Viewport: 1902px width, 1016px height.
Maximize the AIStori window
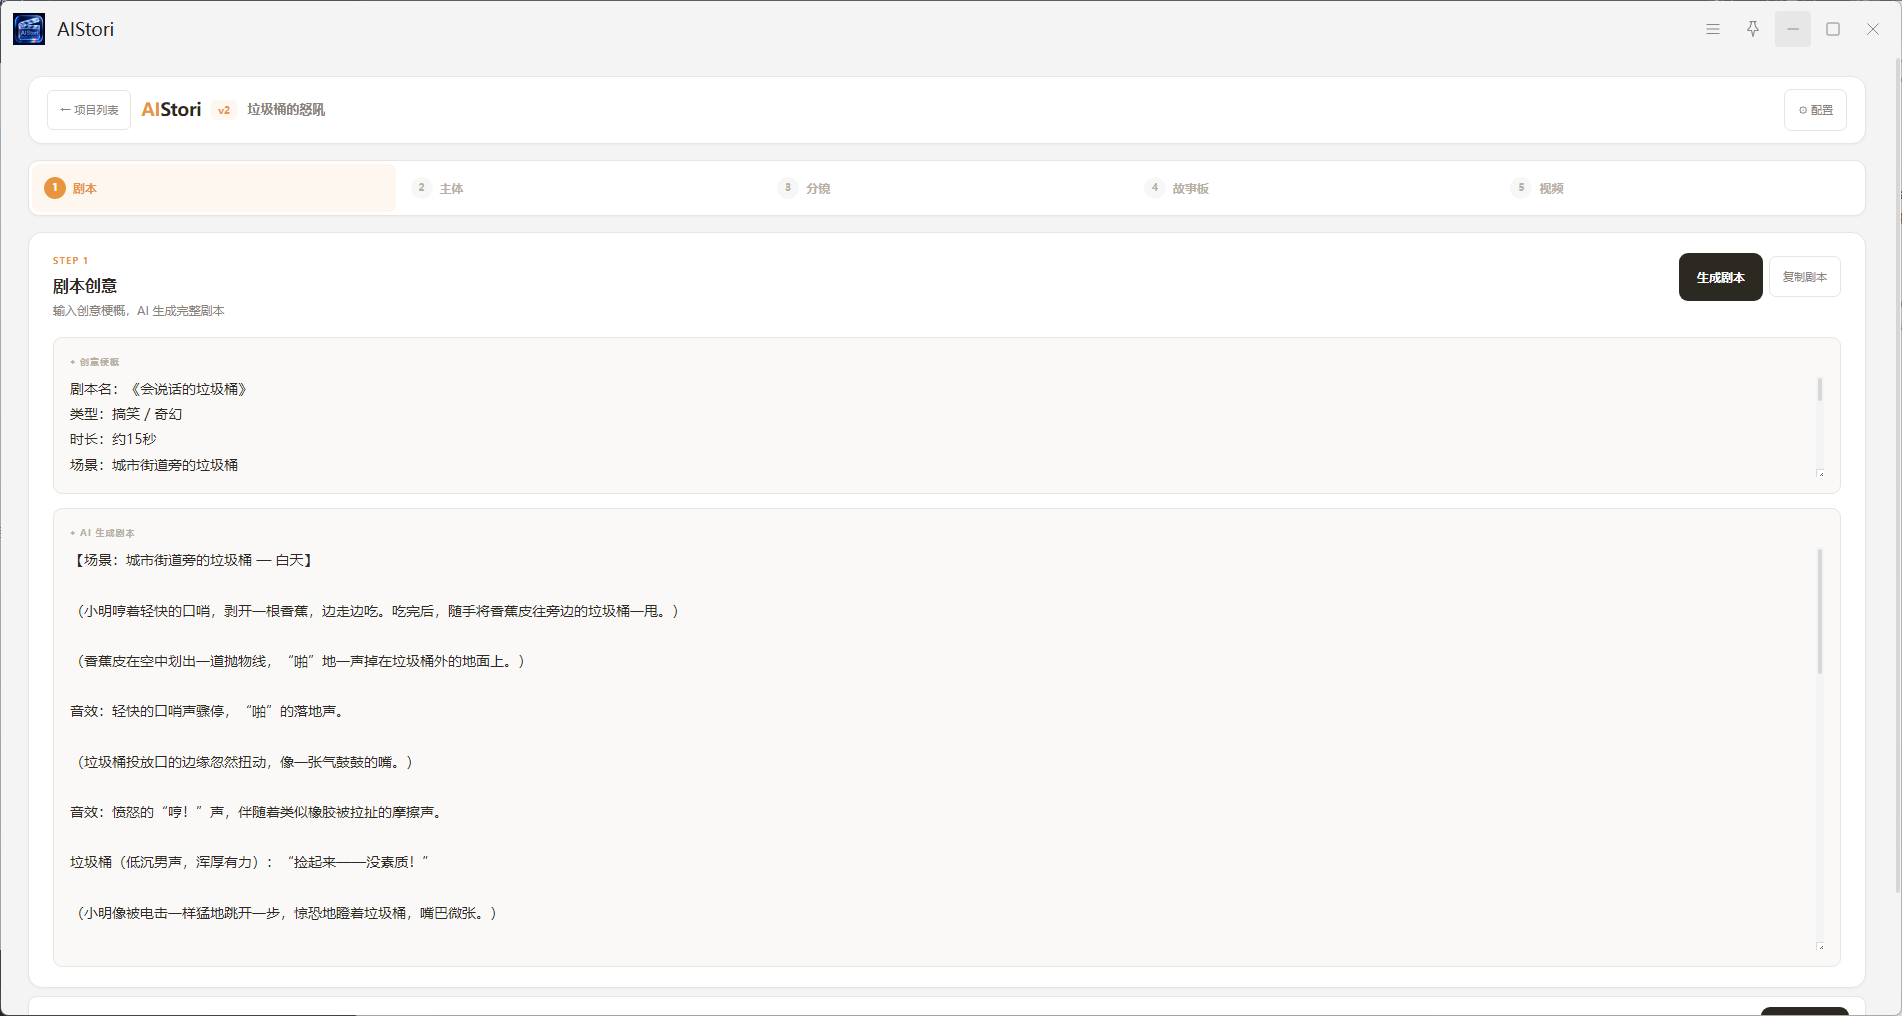coord(1833,29)
